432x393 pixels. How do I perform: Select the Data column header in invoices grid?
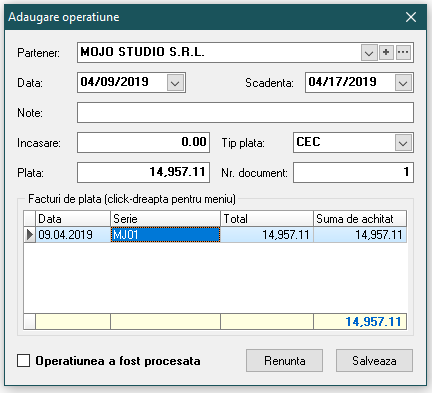(x=73, y=219)
